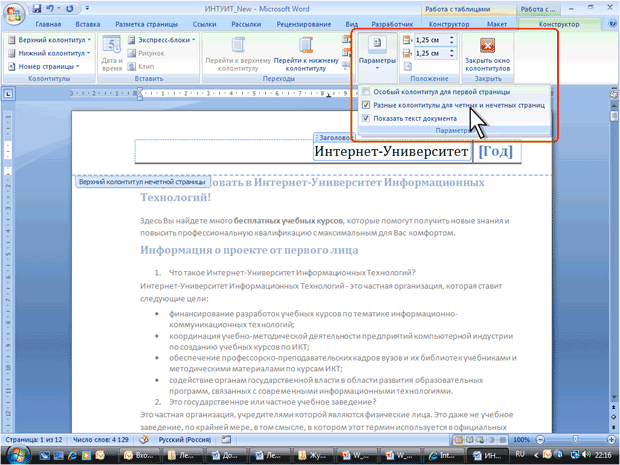This screenshot has width=620, height=465.
Task: Expand Нижний колонтитул gallery
Action: pyautogui.click(x=50, y=53)
